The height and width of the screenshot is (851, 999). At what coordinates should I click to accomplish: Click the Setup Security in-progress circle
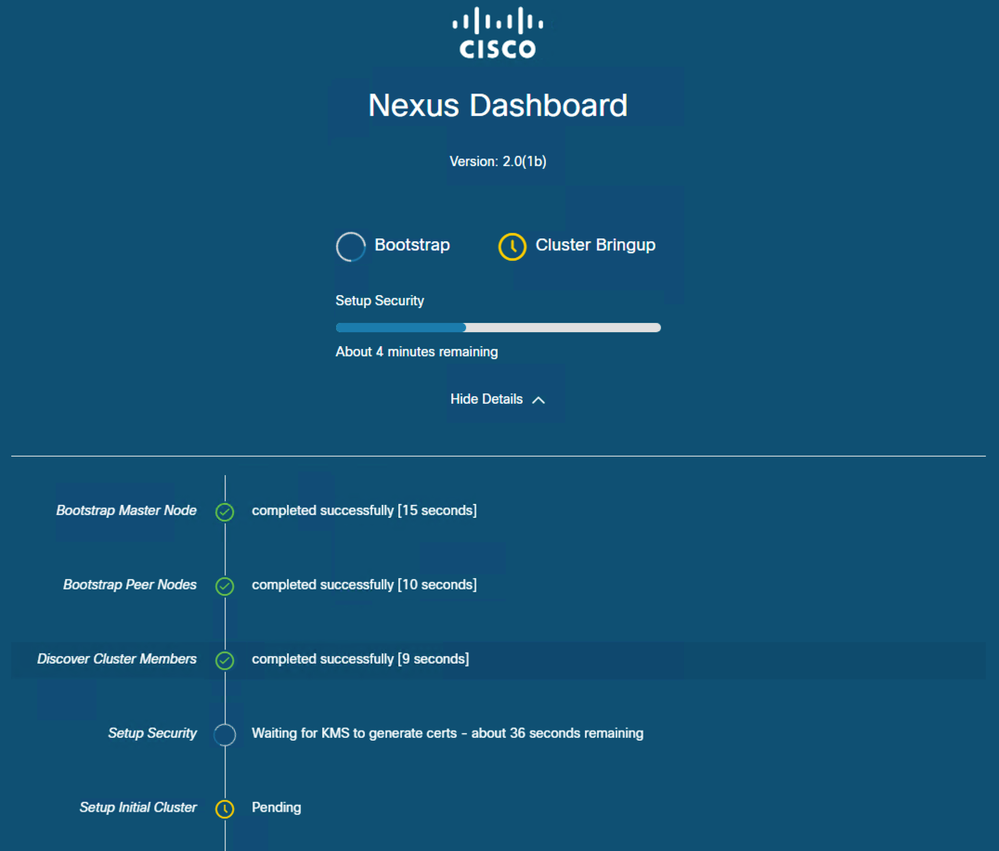click(x=225, y=734)
